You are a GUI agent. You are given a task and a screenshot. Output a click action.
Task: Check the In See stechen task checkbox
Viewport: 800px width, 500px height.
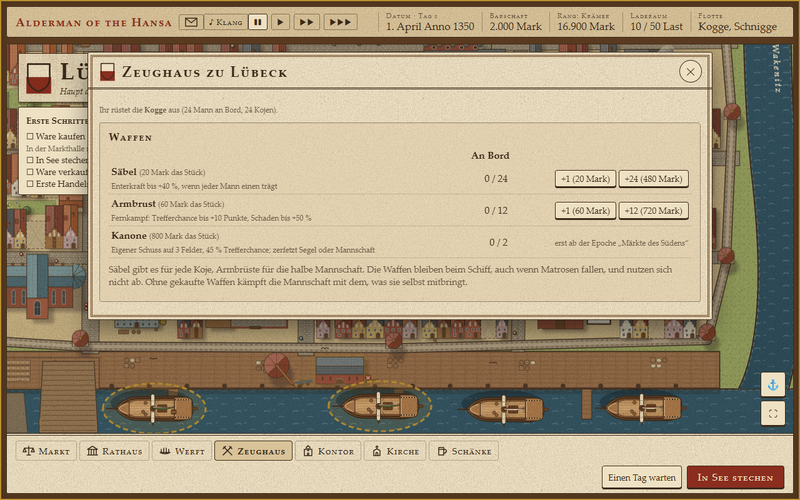(30, 160)
